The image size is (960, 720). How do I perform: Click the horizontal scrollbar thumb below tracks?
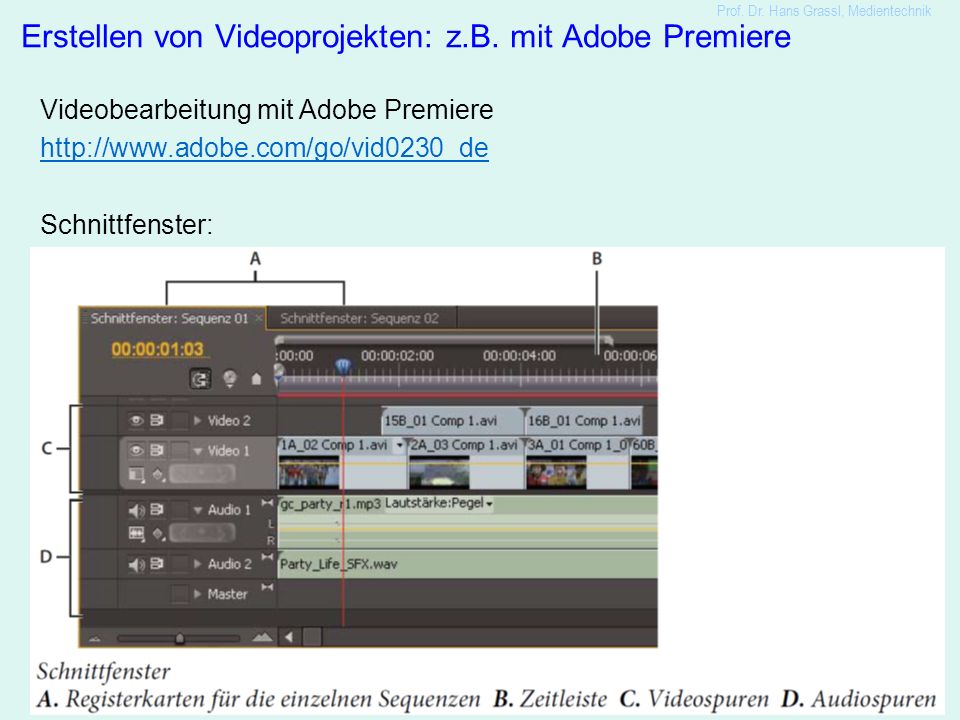(312, 637)
